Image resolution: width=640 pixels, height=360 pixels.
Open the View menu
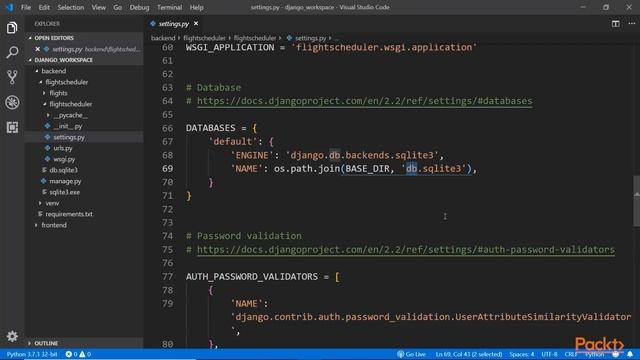coord(98,7)
